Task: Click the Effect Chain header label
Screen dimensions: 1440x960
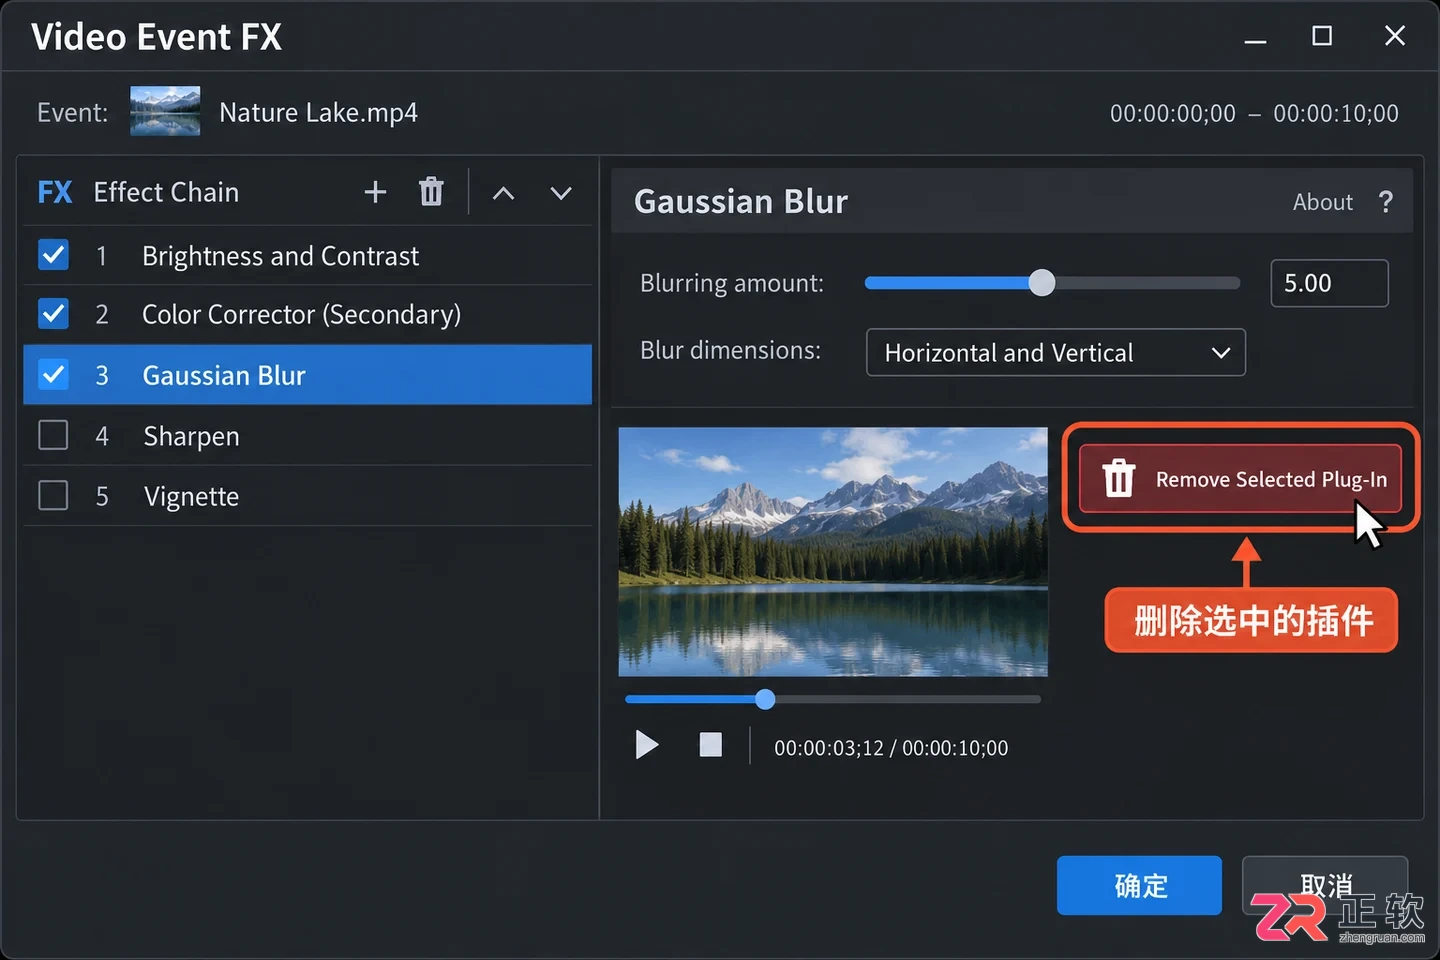Action: 166,192
